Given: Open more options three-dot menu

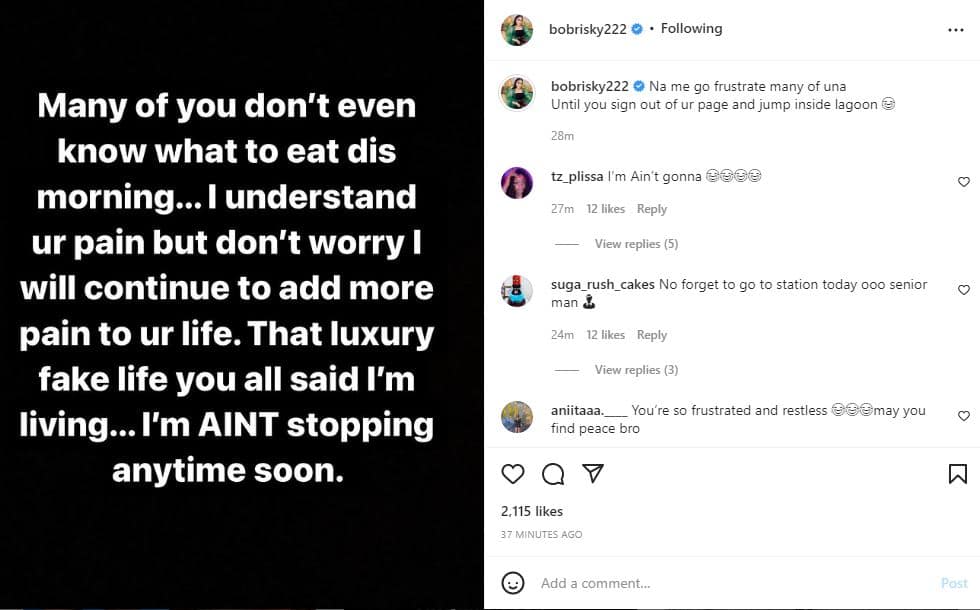Looking at the screenshot, I should tap(956, 30).
